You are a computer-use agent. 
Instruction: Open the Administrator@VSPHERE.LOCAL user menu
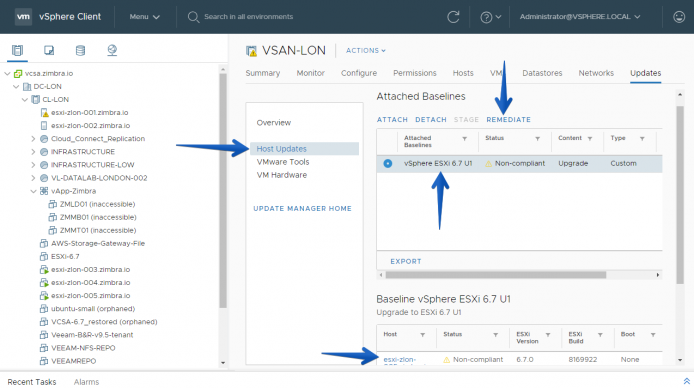click(x=580, y=17)
